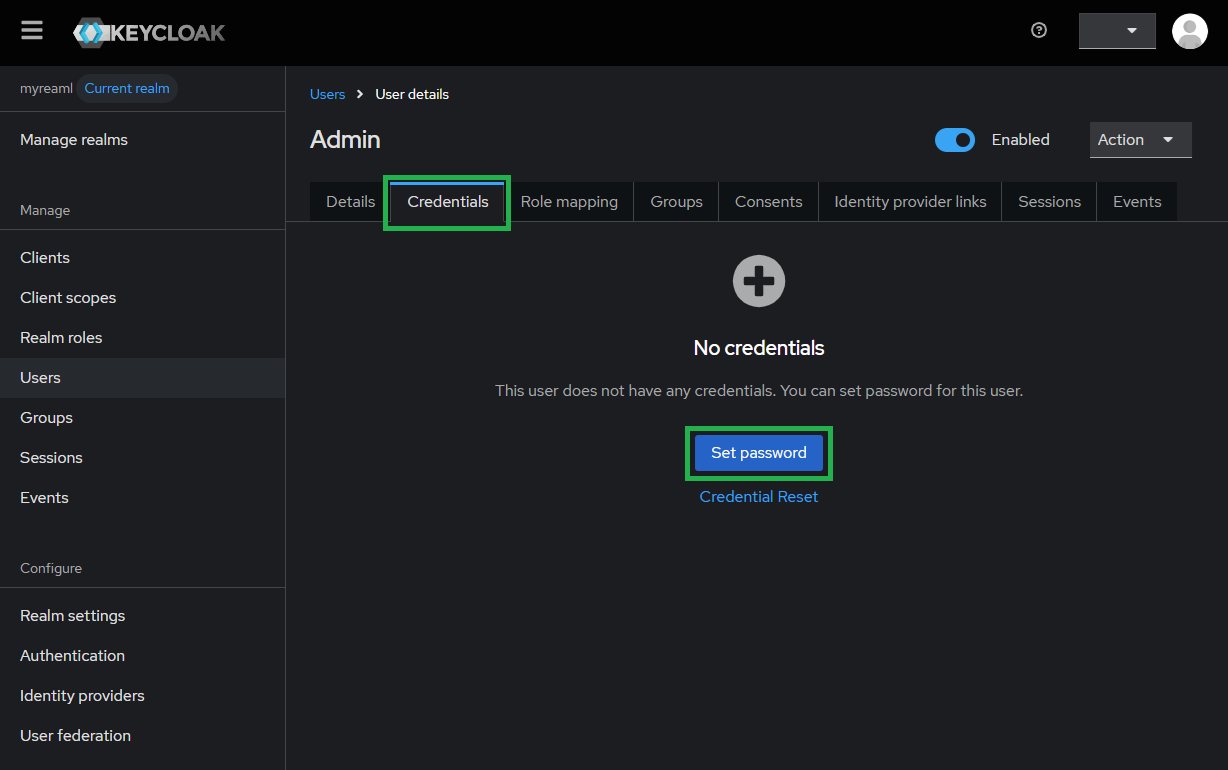
Task: Open the Role mapping tab
Action: point(569,202)
